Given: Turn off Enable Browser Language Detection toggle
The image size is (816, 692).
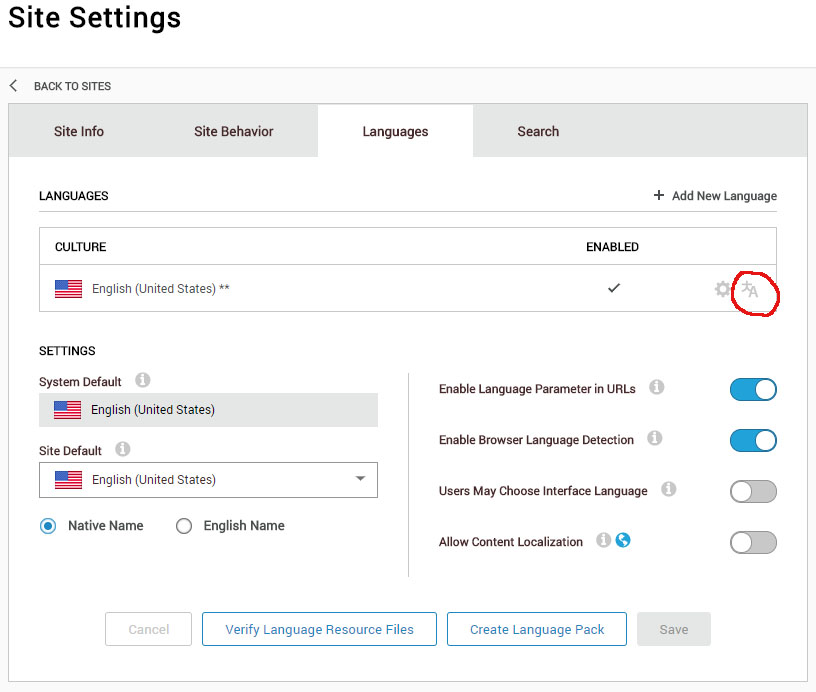Looking at the screenshot, I should 753,441.
